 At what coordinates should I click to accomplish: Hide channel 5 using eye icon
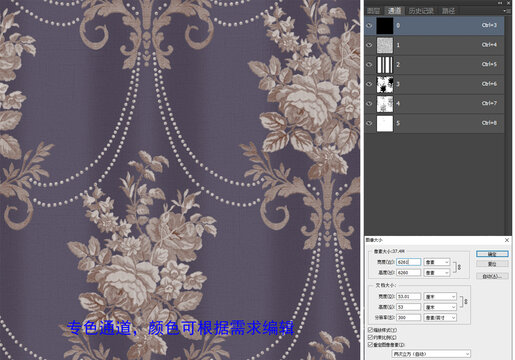[x=369, y=123]
